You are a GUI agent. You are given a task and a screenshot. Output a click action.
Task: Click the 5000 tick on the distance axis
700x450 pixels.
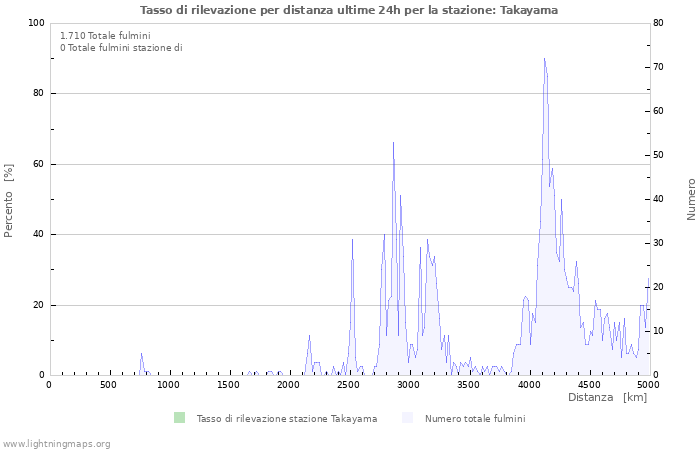tap(648, 384)
